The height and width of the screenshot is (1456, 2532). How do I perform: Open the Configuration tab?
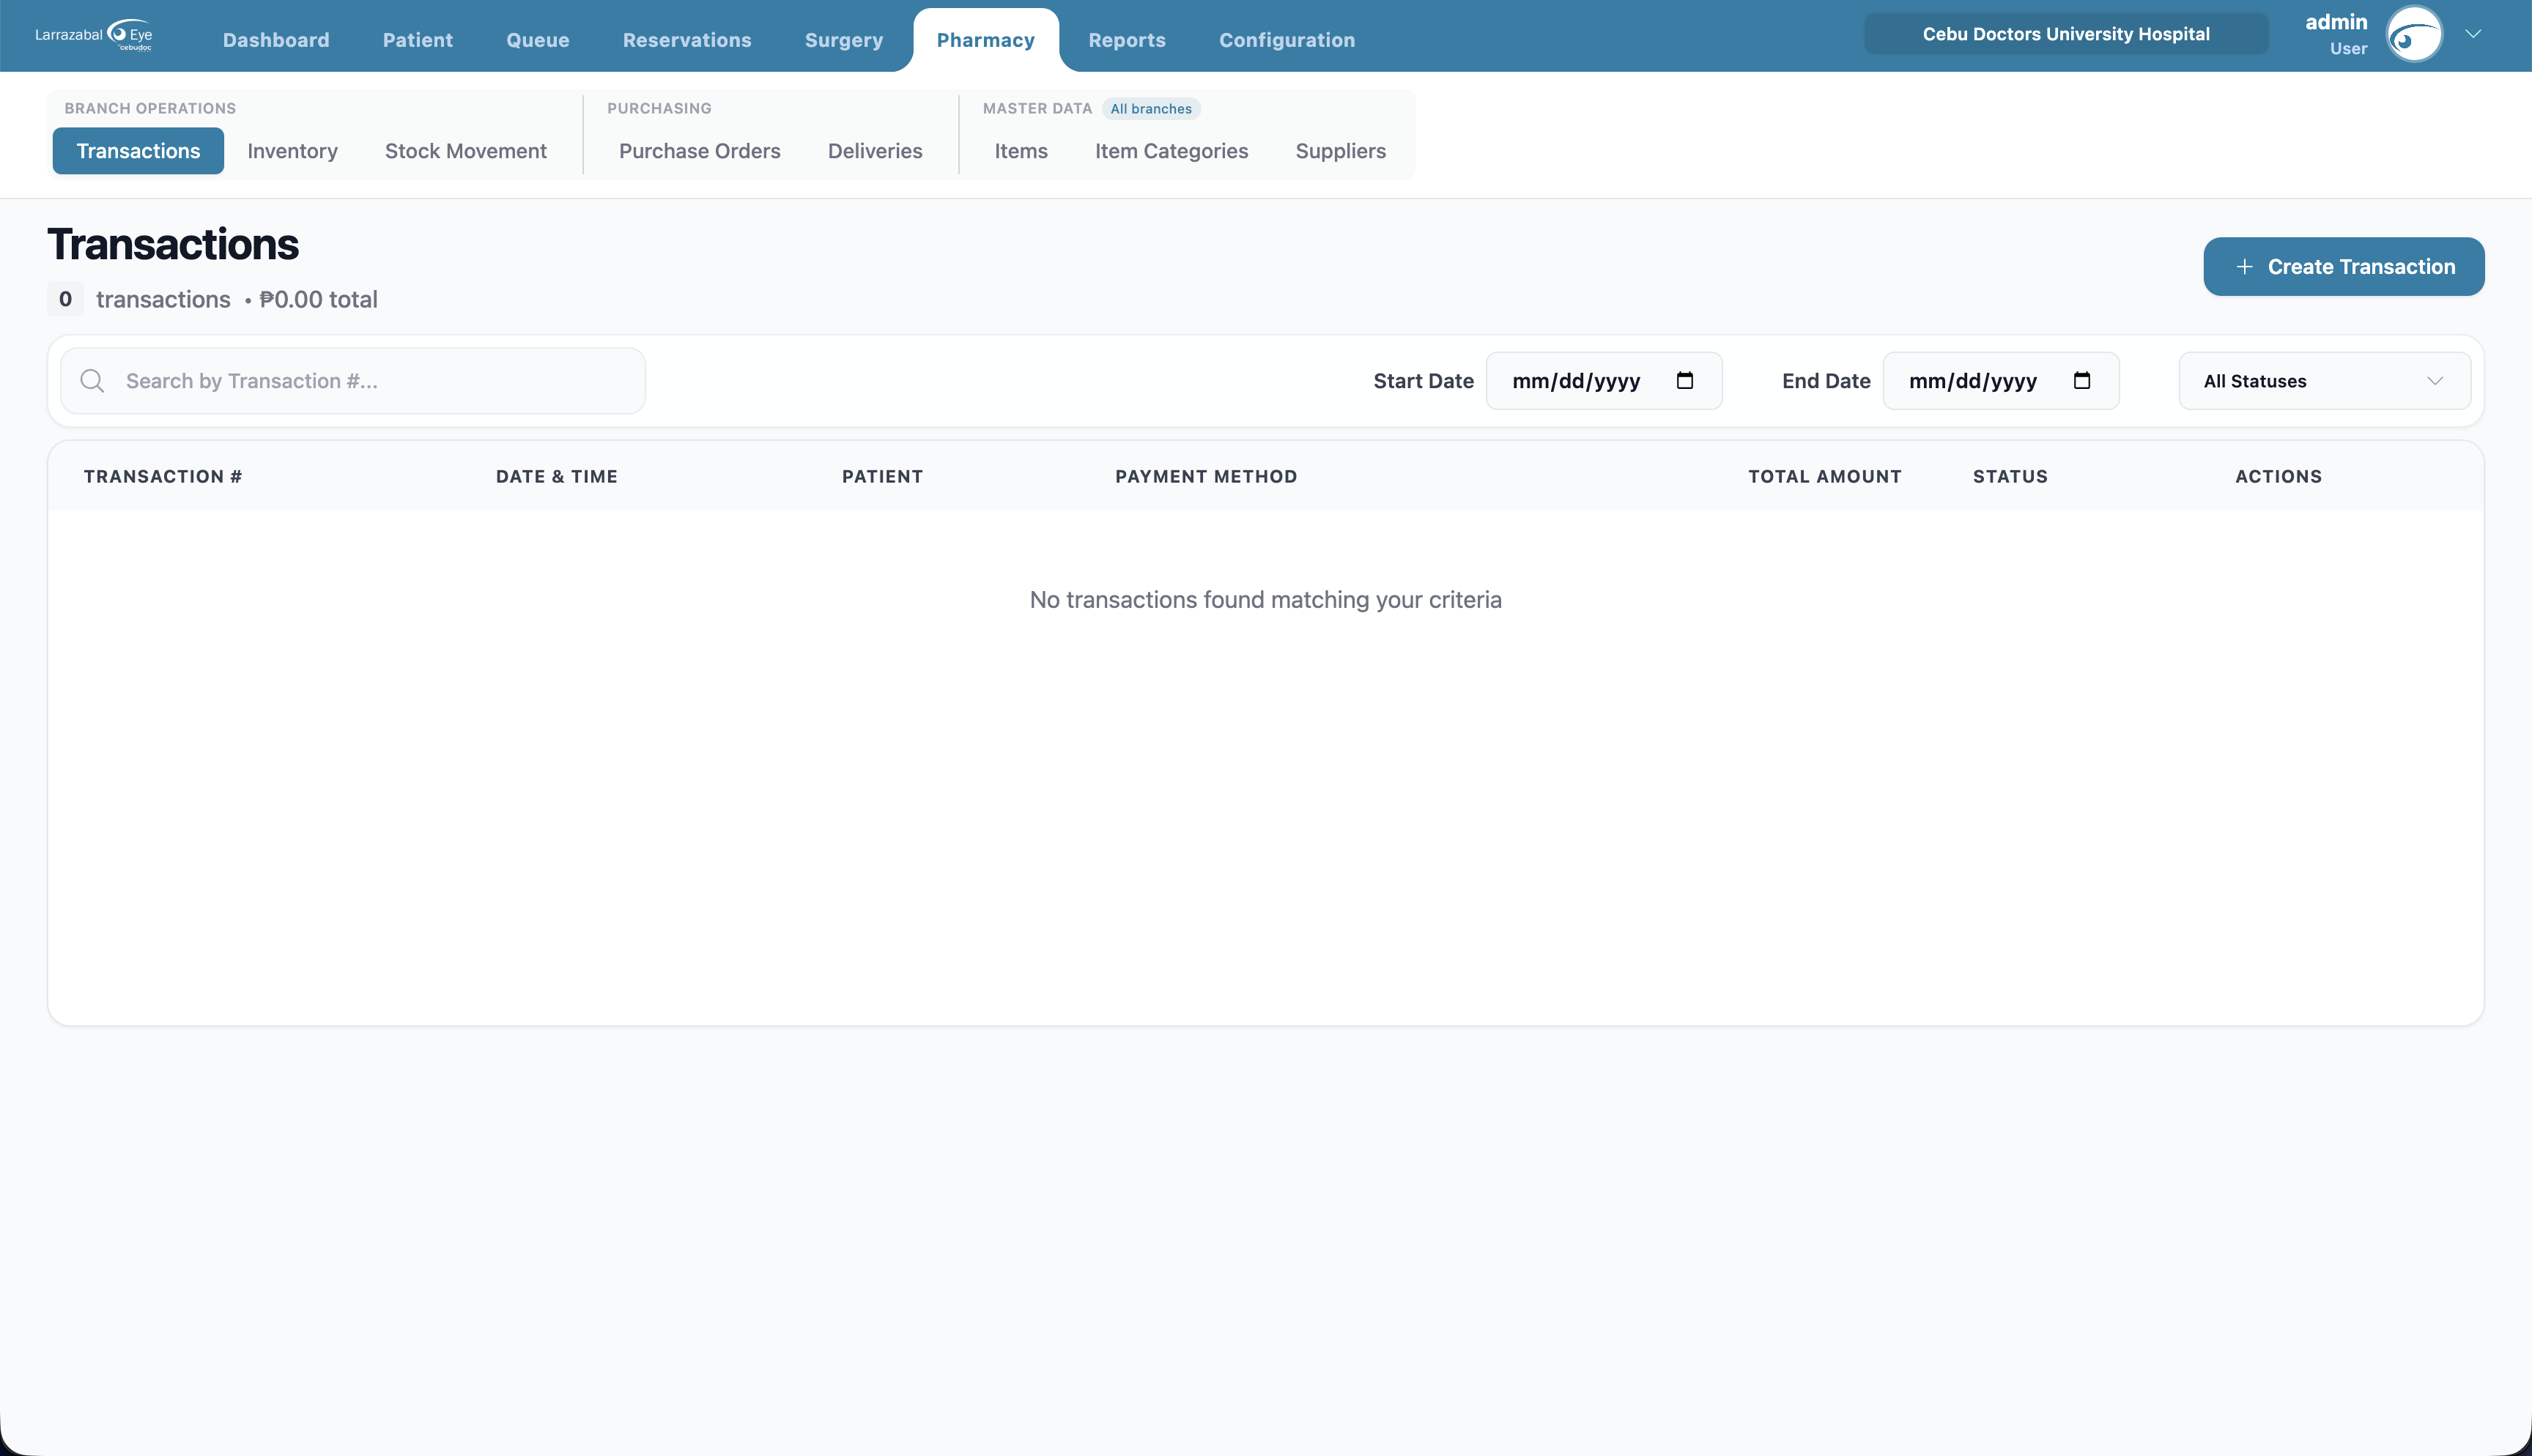click(1287, 40)
